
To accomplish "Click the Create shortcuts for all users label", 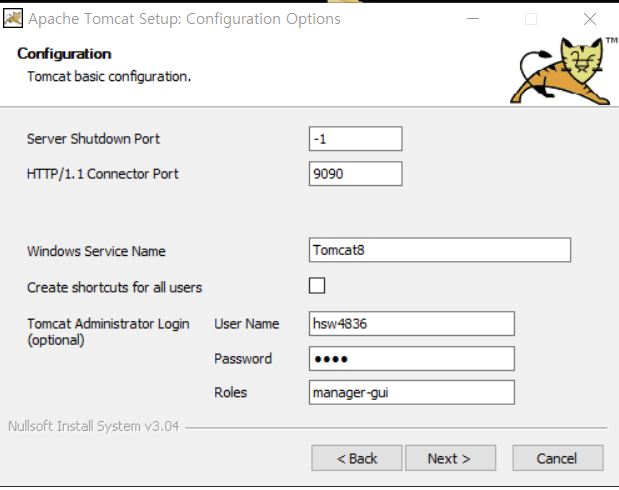I will 114,287.
